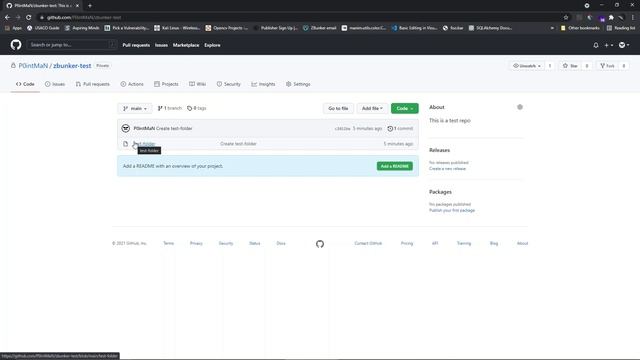Expand the green Code dropdown
The height and width of the screenshot is (360, 640).
pos(404,108)
